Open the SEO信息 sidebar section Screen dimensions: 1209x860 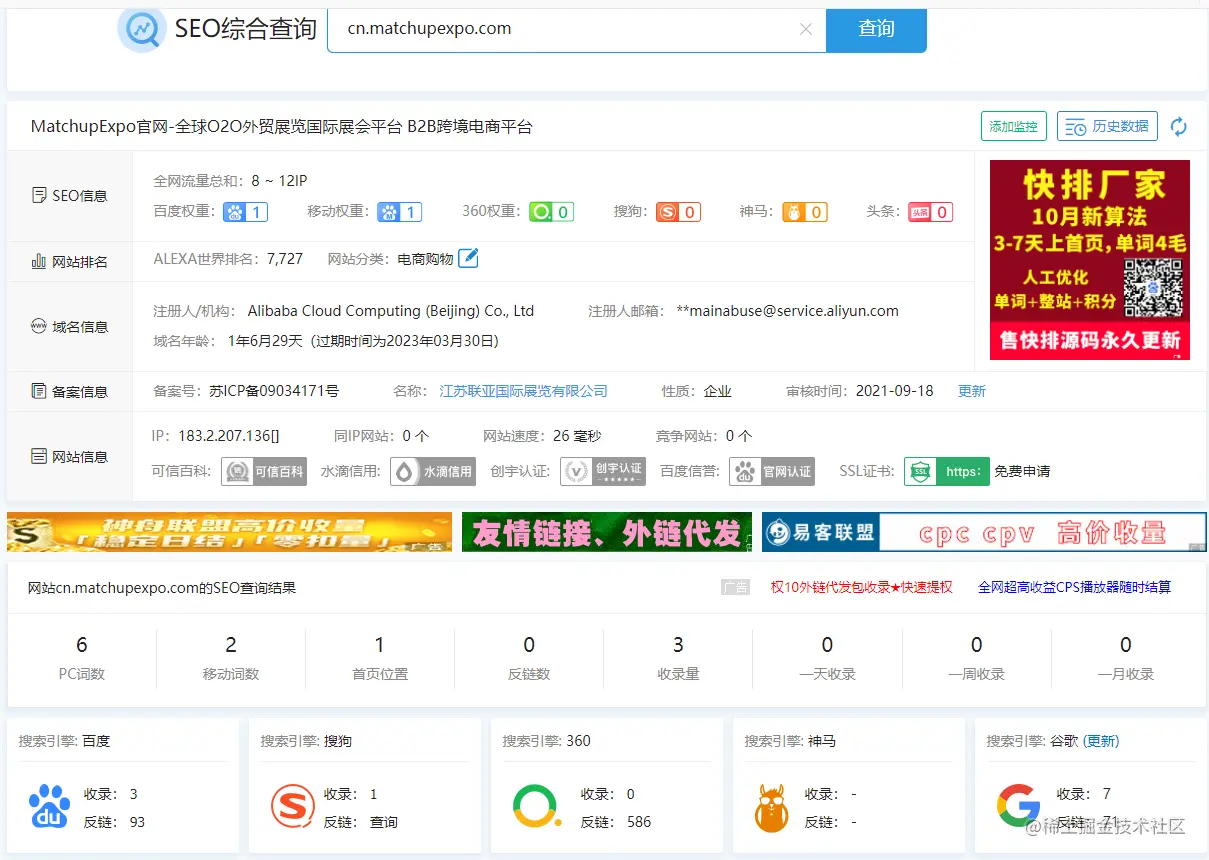click(x=69, y=195)
